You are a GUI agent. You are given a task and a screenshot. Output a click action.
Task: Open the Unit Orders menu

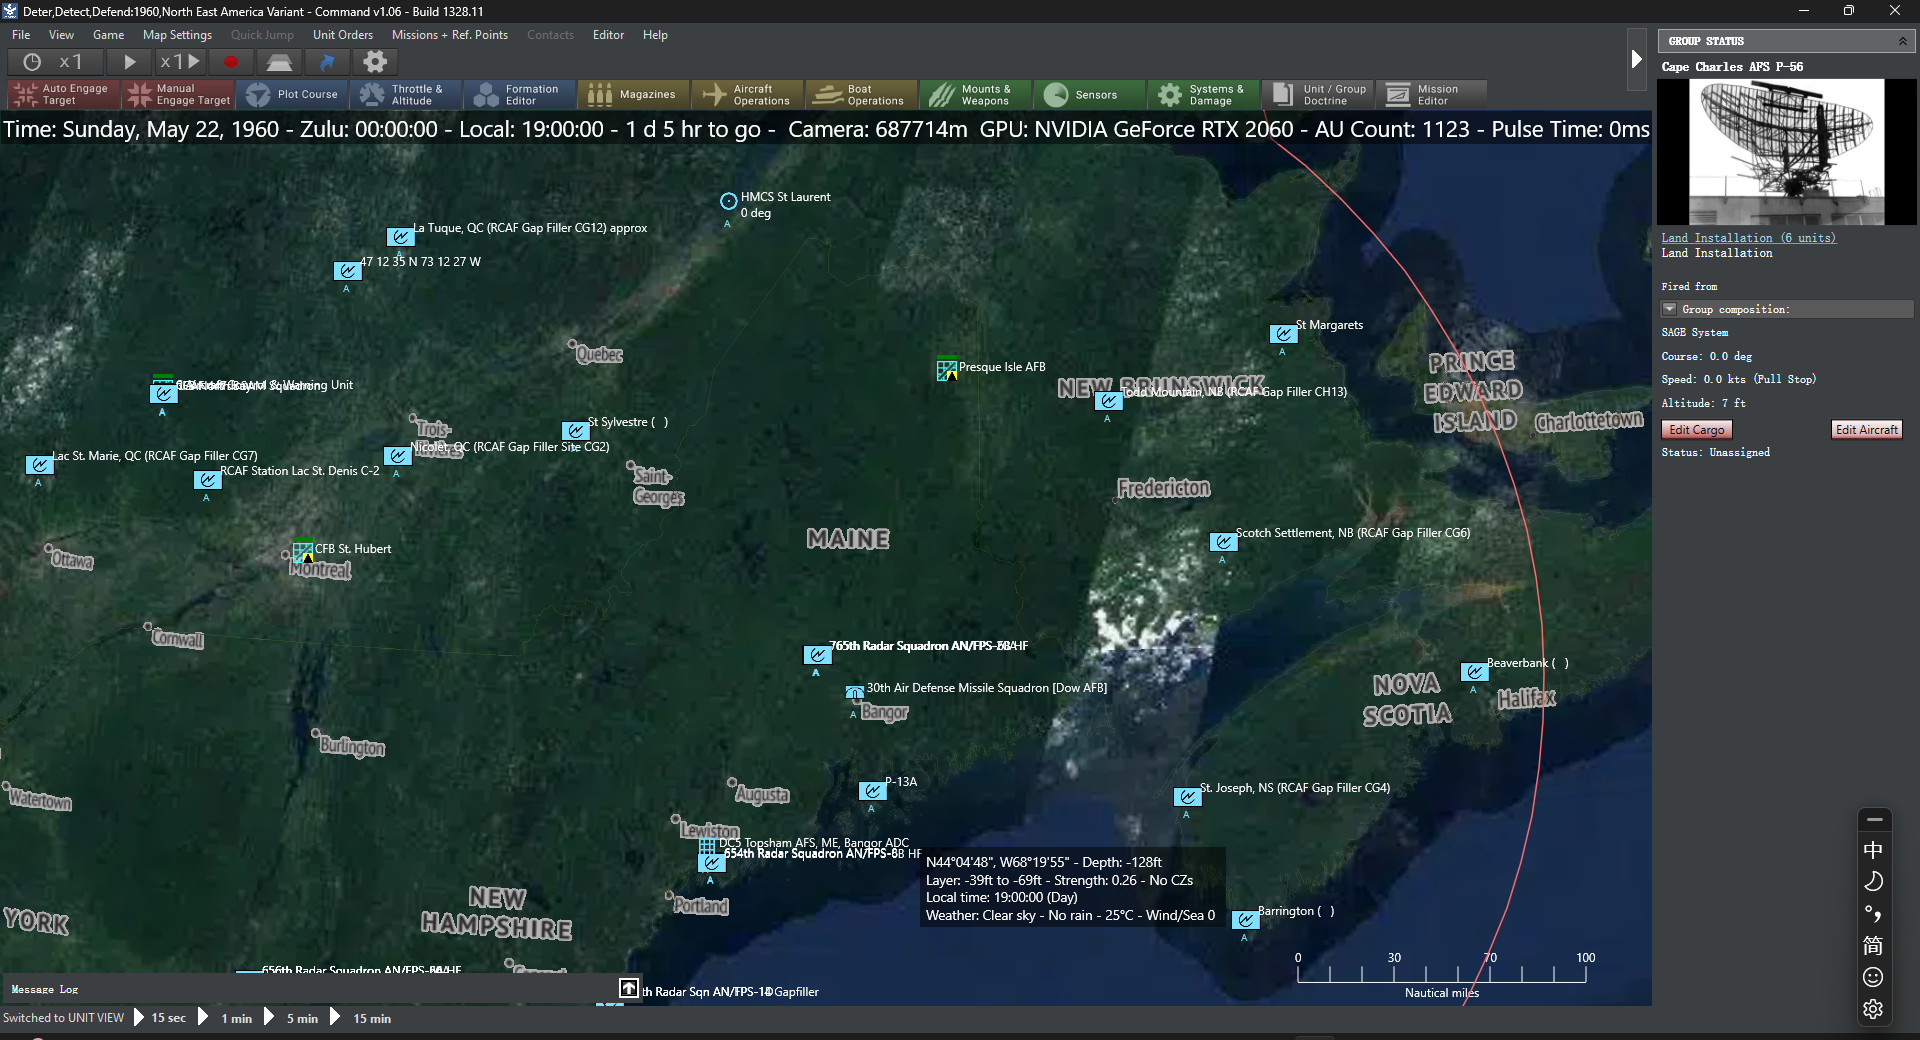[x=343, y=35]
